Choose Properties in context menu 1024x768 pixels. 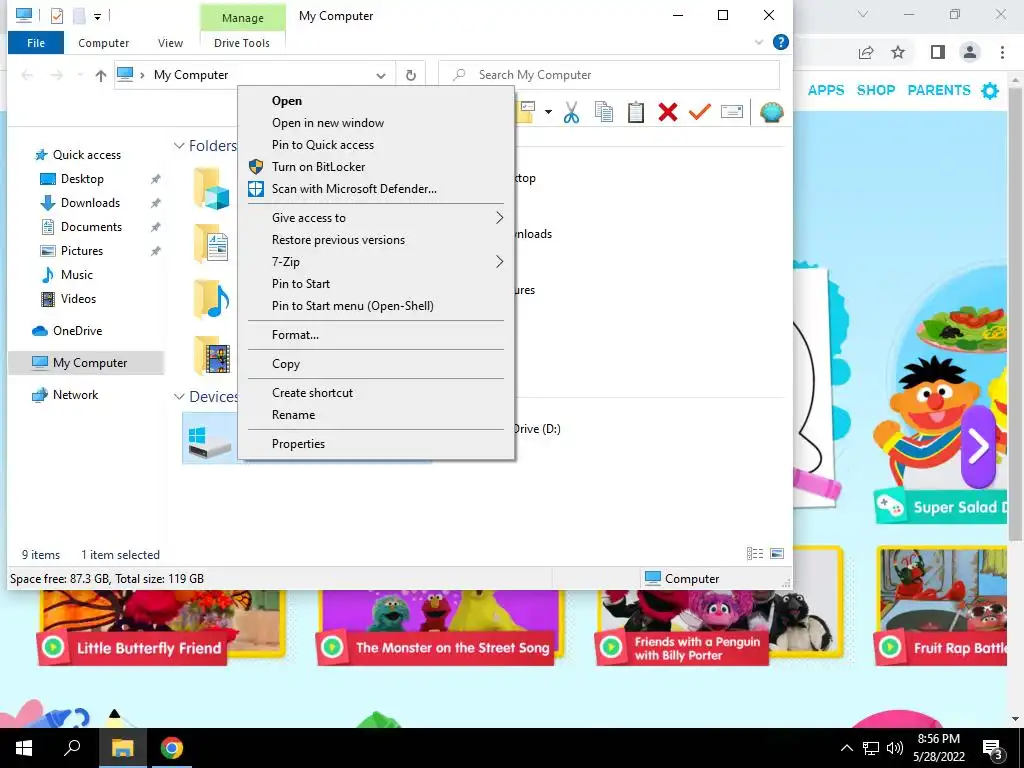pyautogui.click(x=376, y=444)
